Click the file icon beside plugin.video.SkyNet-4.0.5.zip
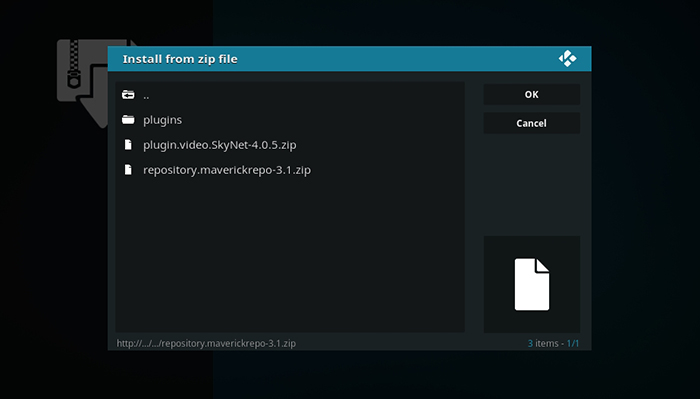The image size is (700, 399). pos(128,145)
